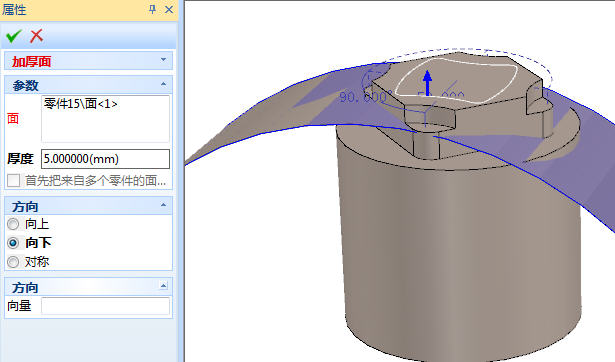This screenshot has width=615, height=362.
Task: Select the 向下 radio button
Action: pyautogui.click(x=13, y=243)
